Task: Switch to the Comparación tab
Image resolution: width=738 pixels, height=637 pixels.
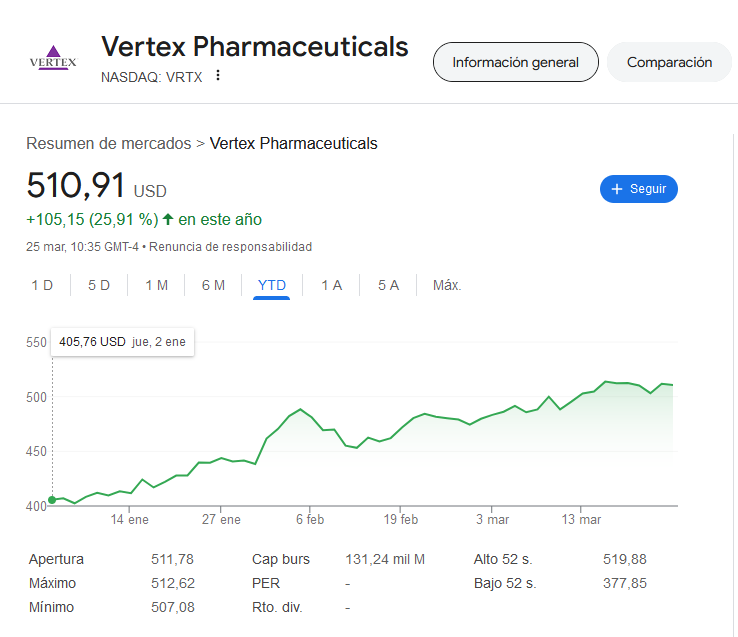Action: 669,62
